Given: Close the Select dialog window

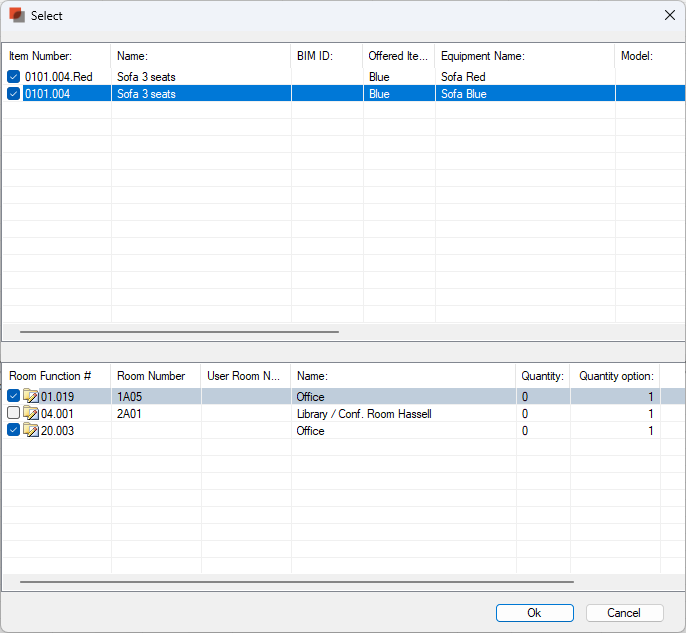Looking at the screenshot, I should click(x=669, y=15).
